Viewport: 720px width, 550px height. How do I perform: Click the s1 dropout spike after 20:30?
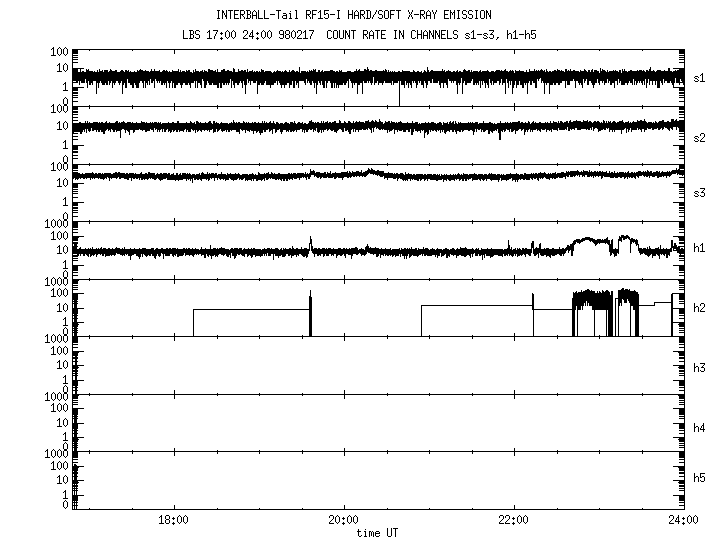pos(399,95)
